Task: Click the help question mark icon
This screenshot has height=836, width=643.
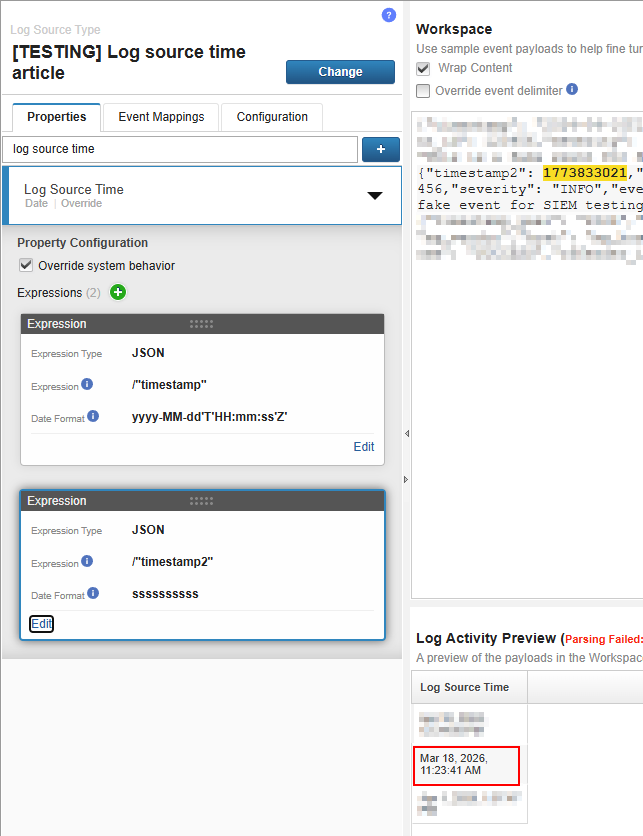Action: pyautogui.click(x=389, y=15)
